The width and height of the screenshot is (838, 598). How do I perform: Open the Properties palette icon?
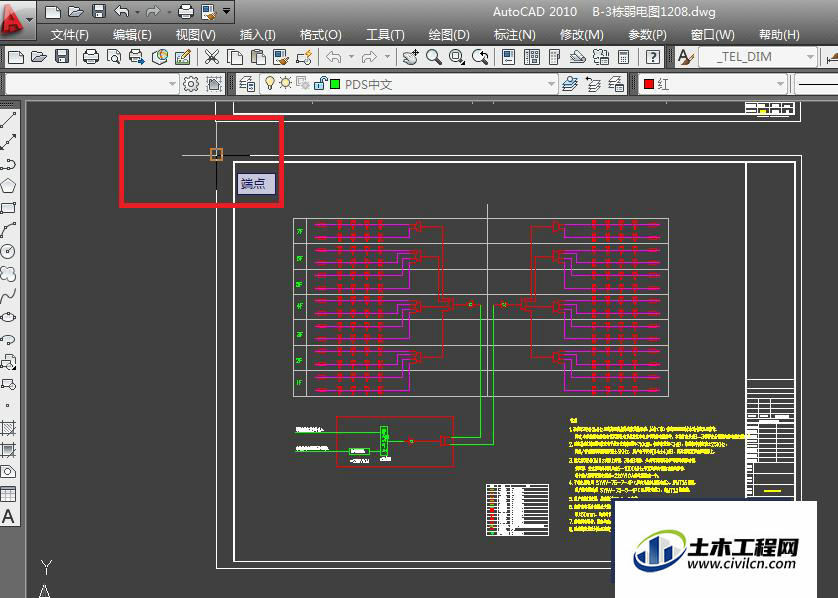coord(508,57)
